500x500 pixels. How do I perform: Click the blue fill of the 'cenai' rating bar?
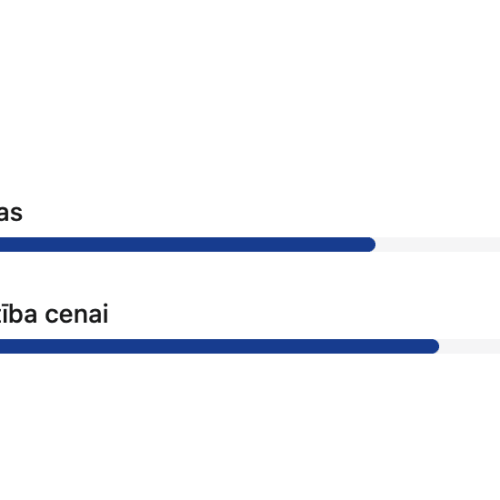(x=219, y=346)
